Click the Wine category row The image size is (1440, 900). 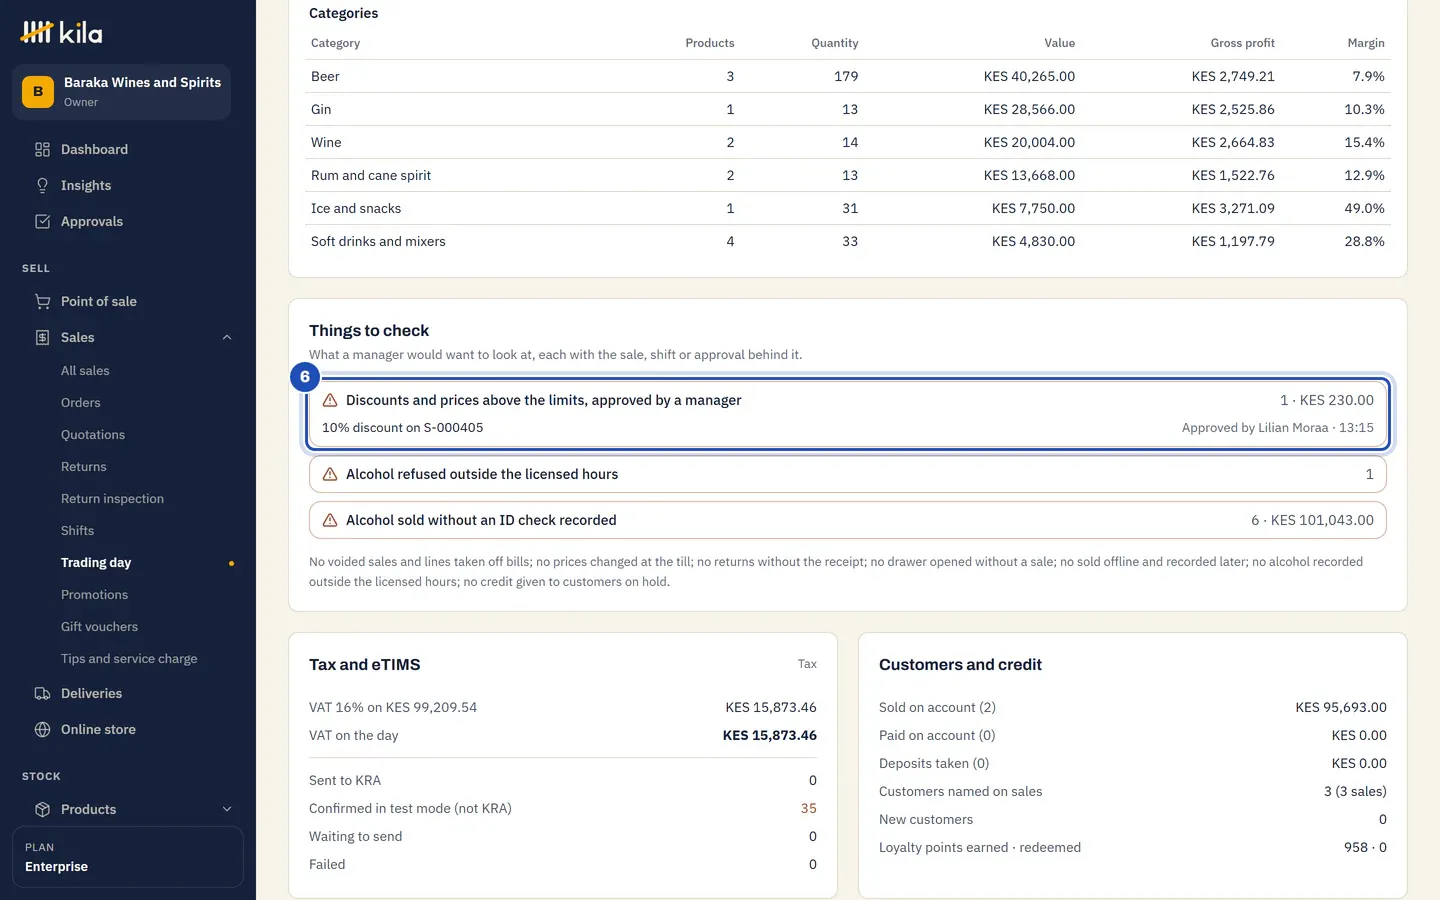pyautogui.click(x=848, y=142)
